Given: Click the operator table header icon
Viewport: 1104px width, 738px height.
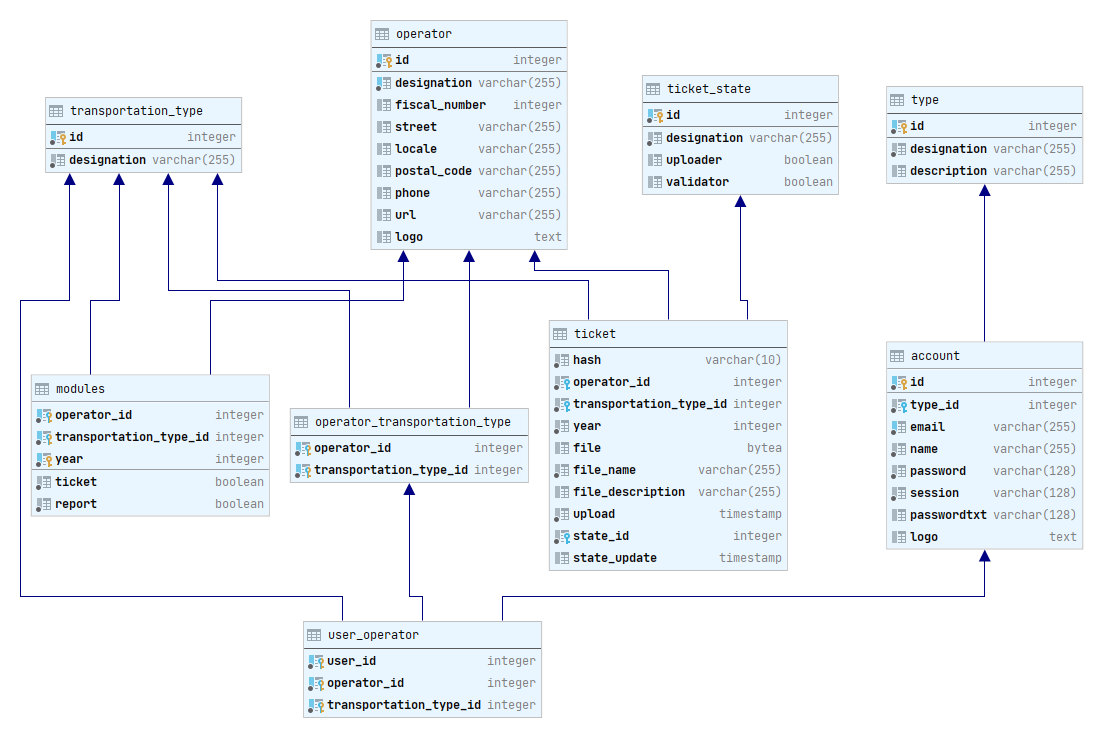Looking at the screenshot, I should click(383, 34).
